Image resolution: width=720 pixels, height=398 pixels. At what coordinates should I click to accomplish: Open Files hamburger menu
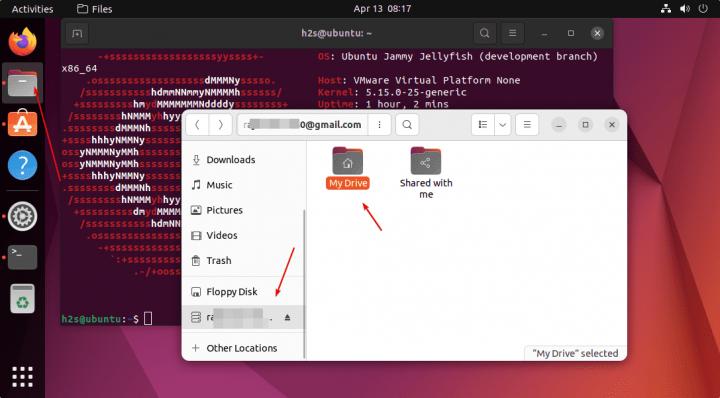click(x=527, y=124)
